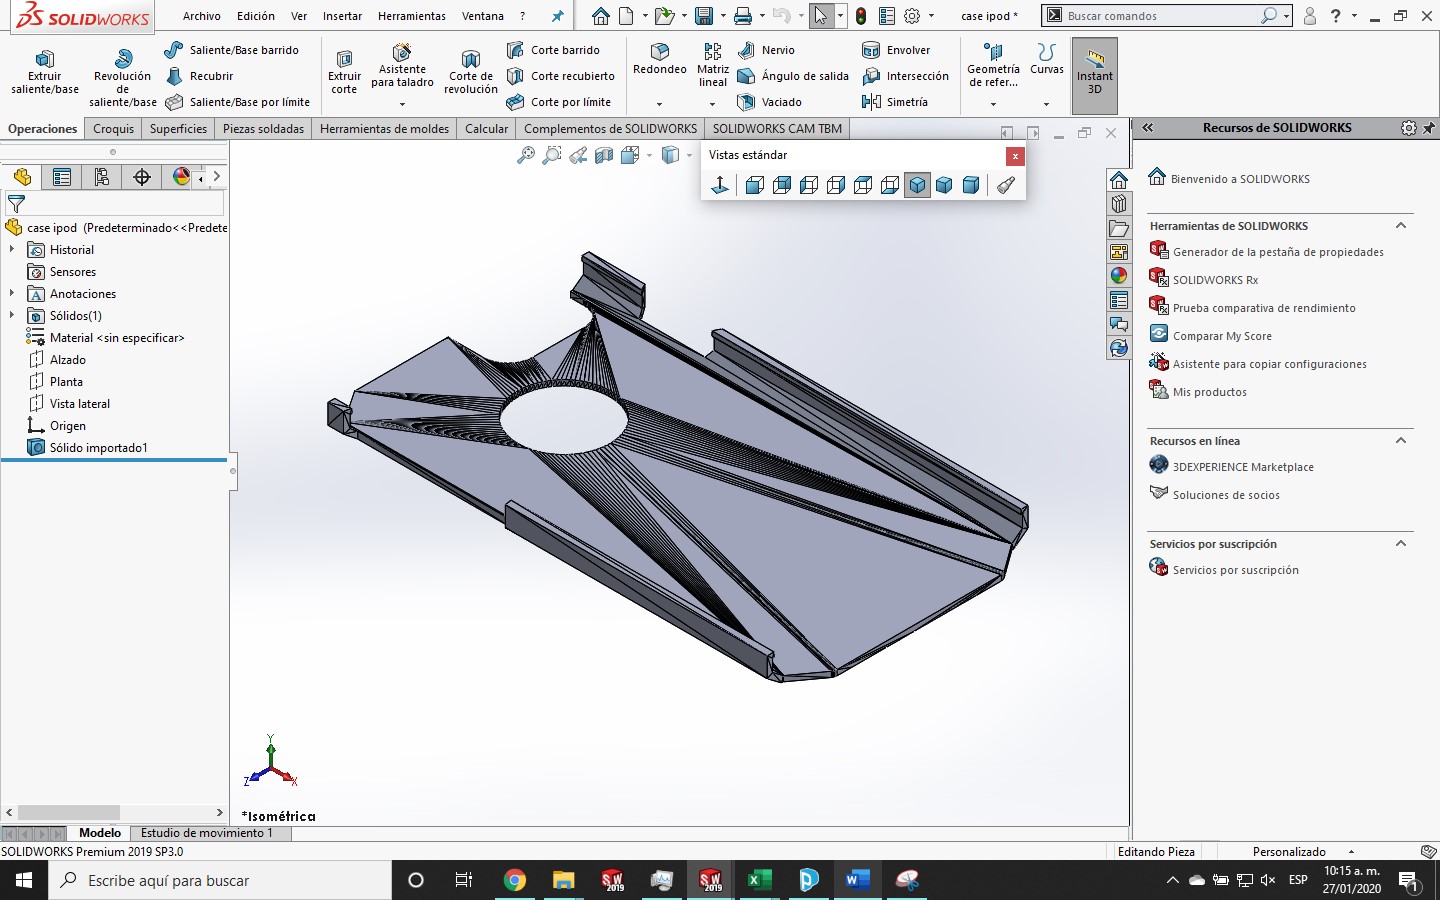Toggle auto-collapse pin of Recursos panel
This screenshot has height=900, width=1440.
pyautogui.click(x=1429, y=128)
